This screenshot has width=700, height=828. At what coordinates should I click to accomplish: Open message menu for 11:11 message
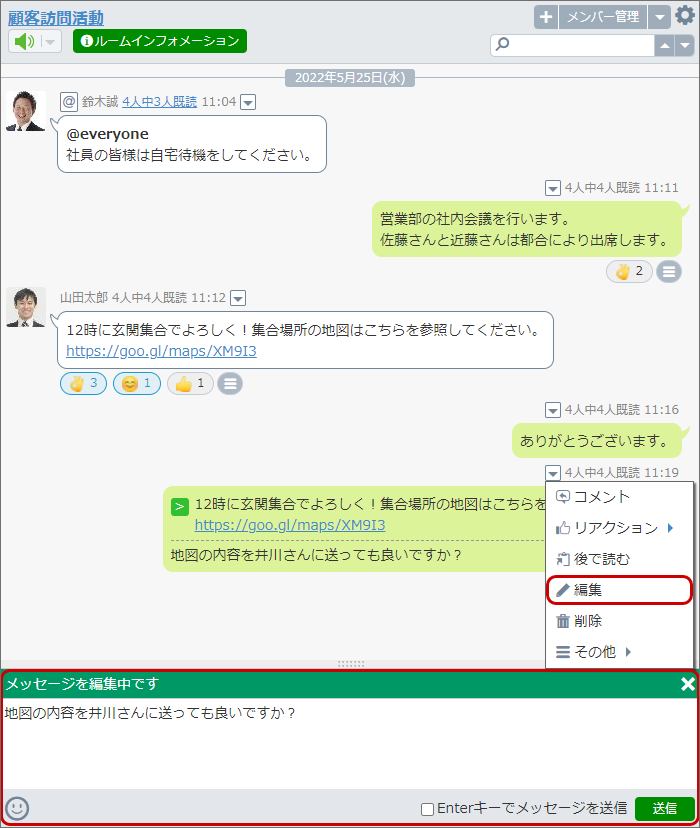pos(553,188)
